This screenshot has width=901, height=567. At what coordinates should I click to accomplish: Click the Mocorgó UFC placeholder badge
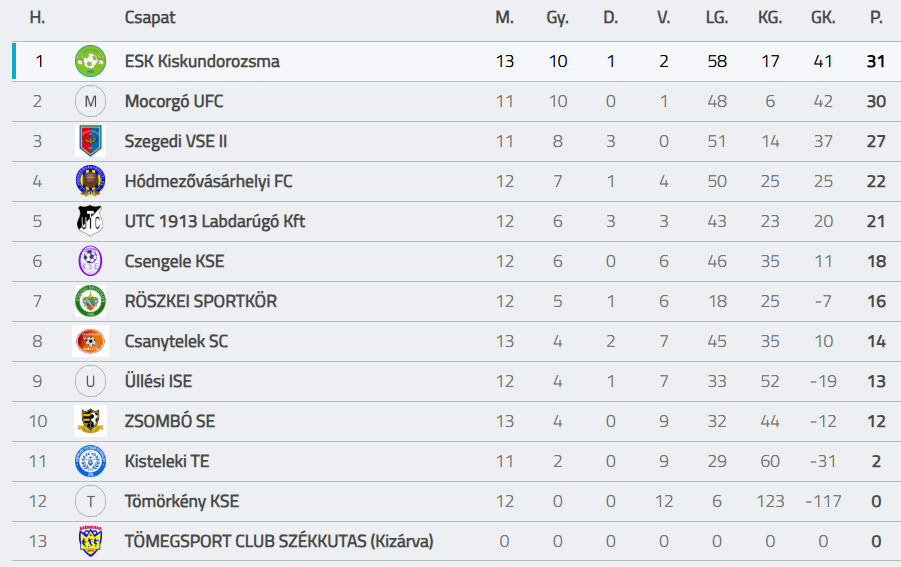pyautogui.click(x=90, y=101)
